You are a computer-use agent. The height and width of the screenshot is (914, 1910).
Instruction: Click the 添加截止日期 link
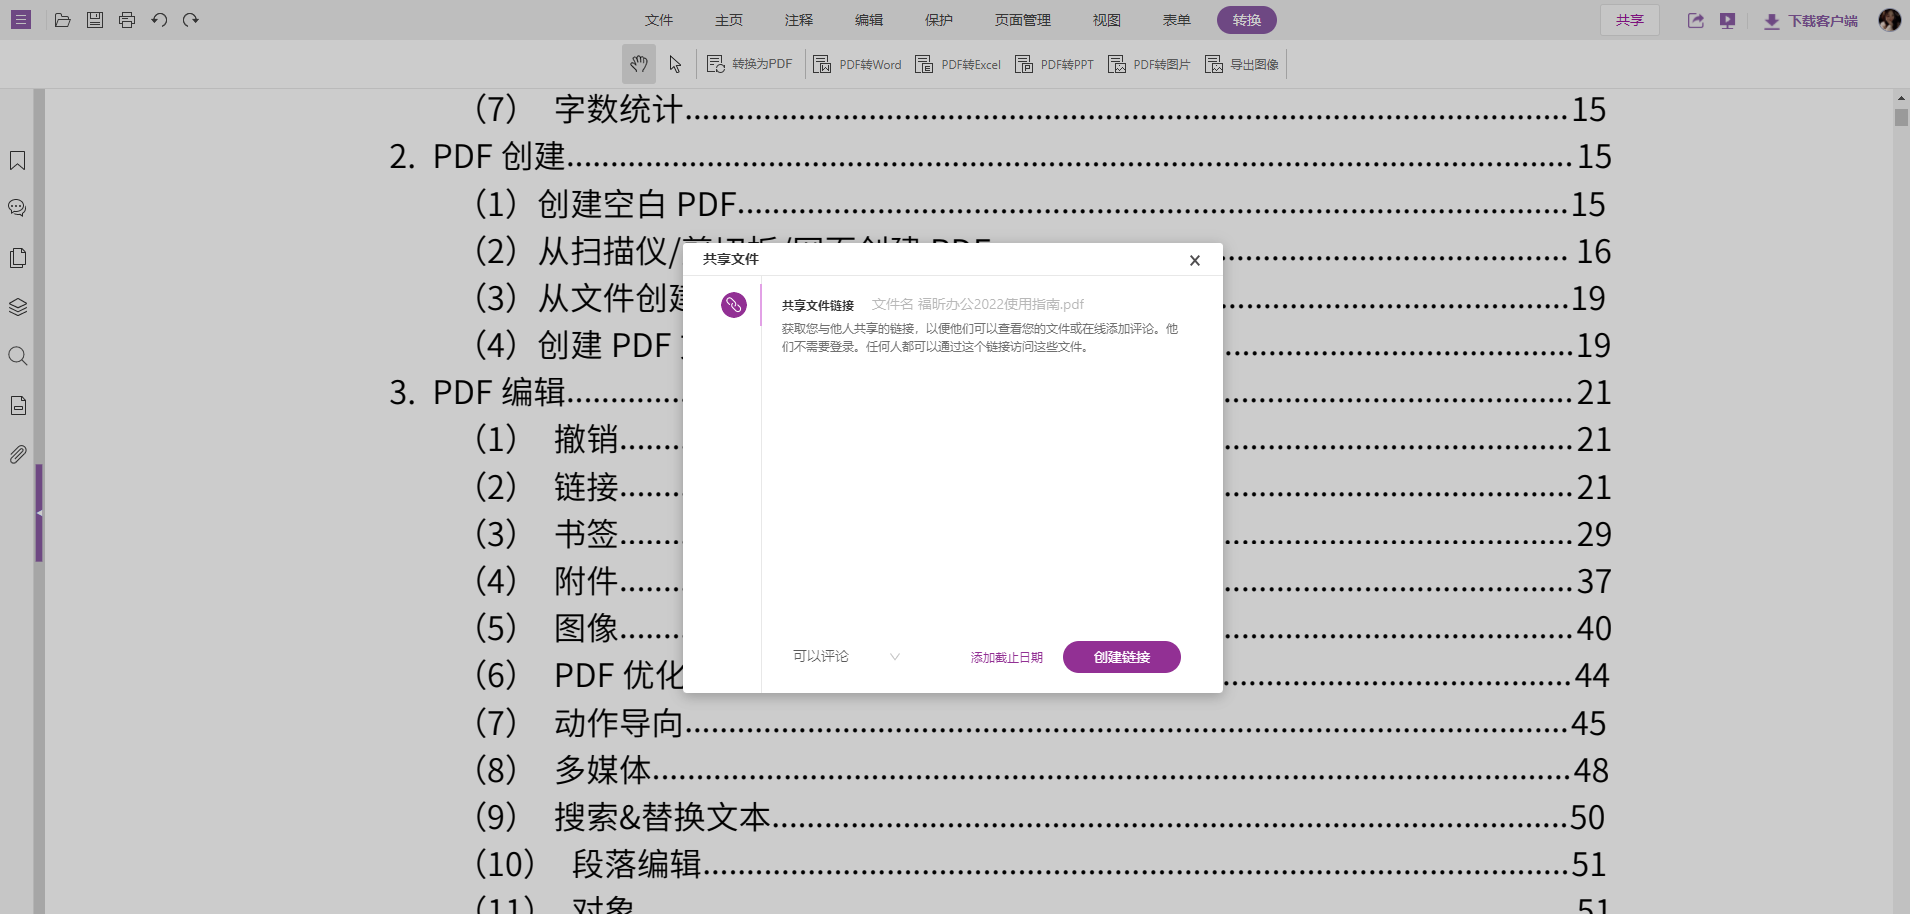point(1005,656)
